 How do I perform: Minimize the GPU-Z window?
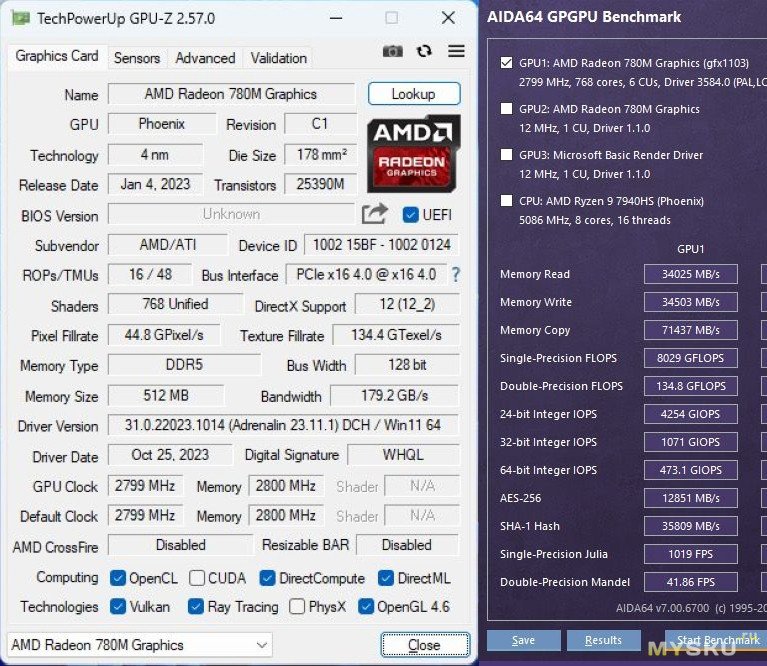click(x=336, y=19)
